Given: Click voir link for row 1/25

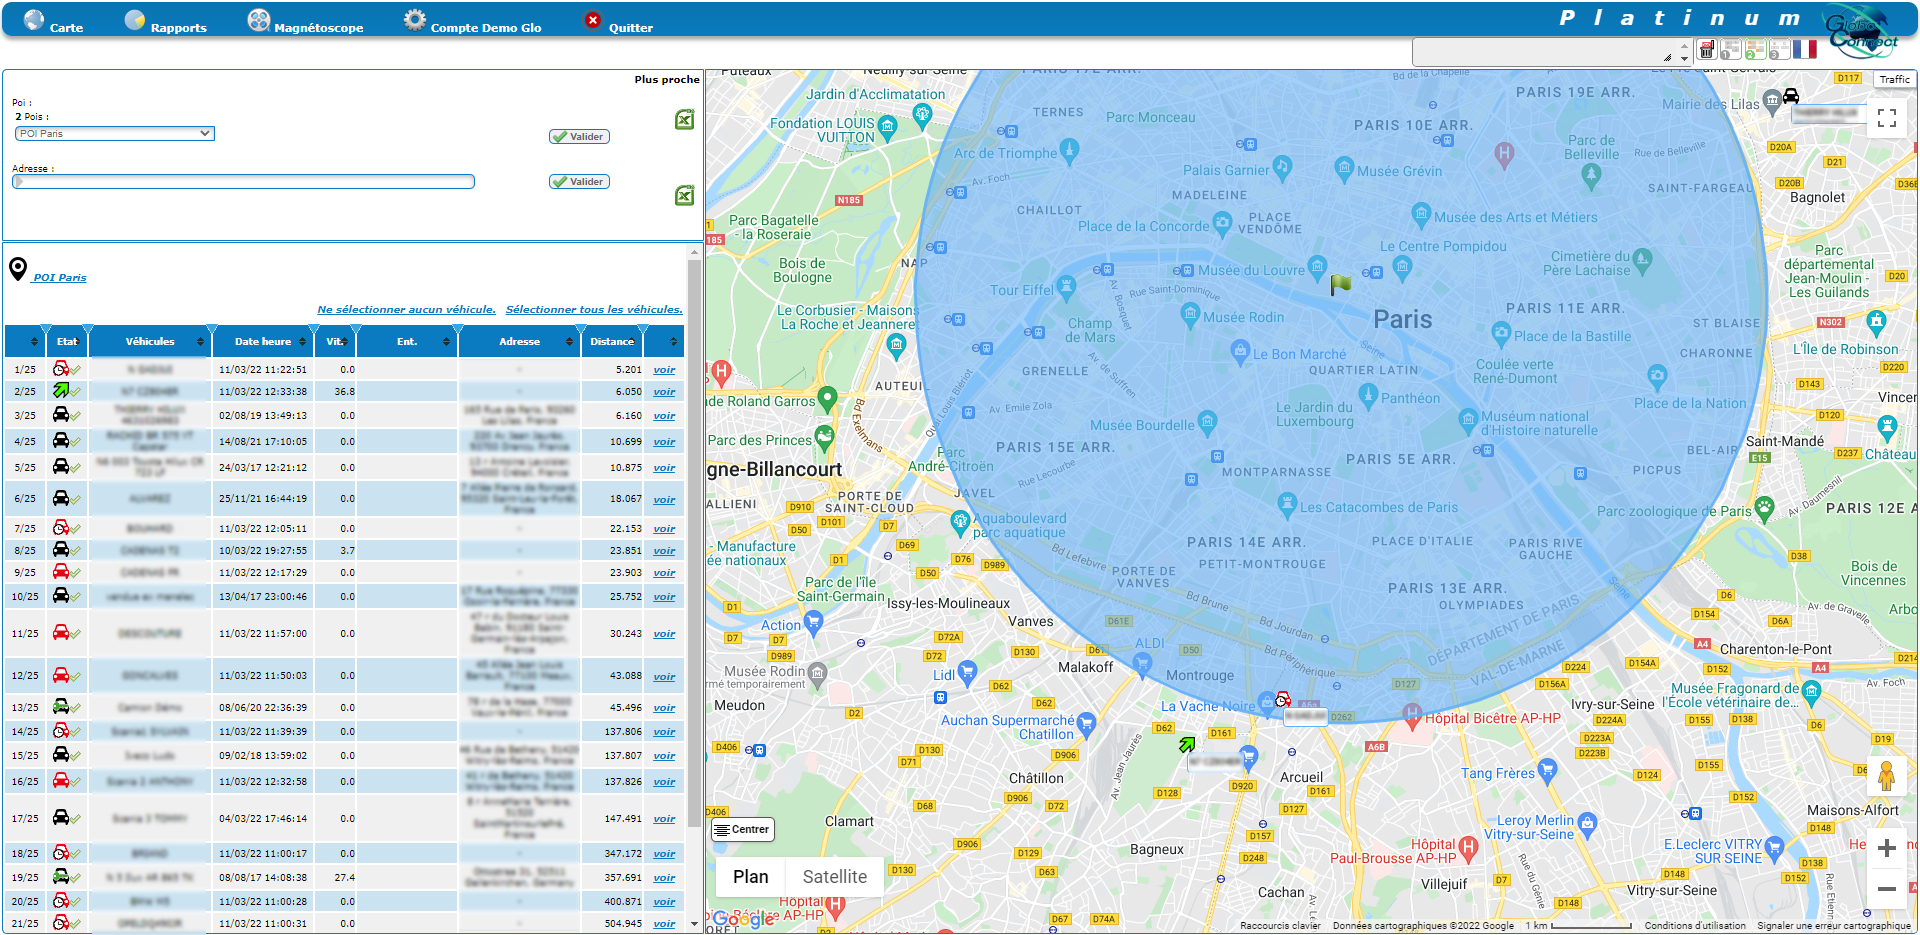Looking at the screenshot, I should click(664, 370).
